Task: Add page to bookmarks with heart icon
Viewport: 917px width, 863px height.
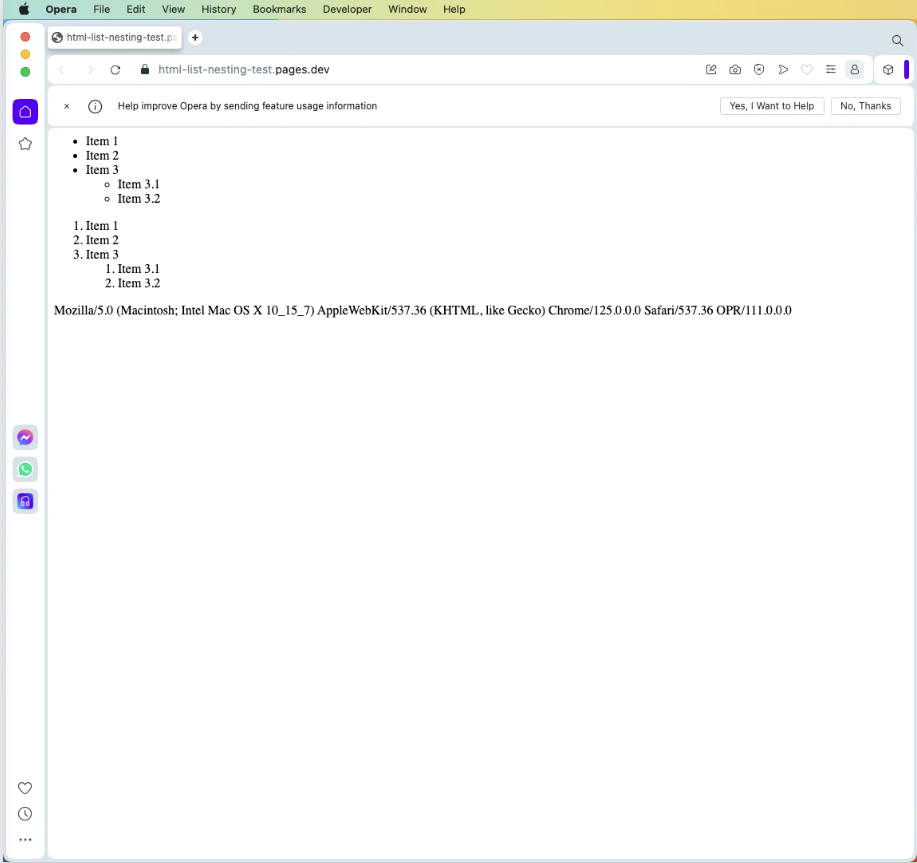Action: pyautogui.click(x=807, y=70)
